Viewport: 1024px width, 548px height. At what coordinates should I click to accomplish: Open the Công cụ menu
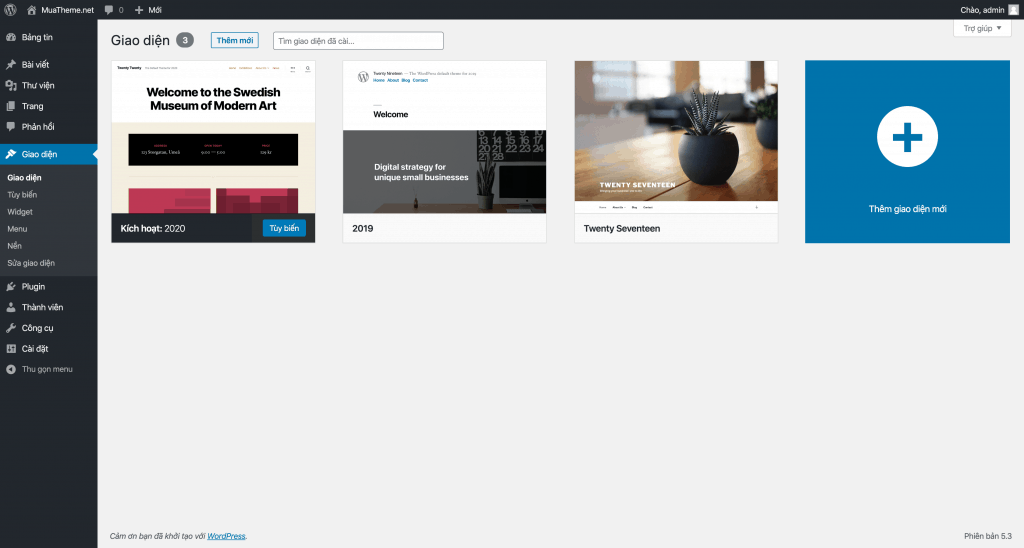(x=48, y=328)
